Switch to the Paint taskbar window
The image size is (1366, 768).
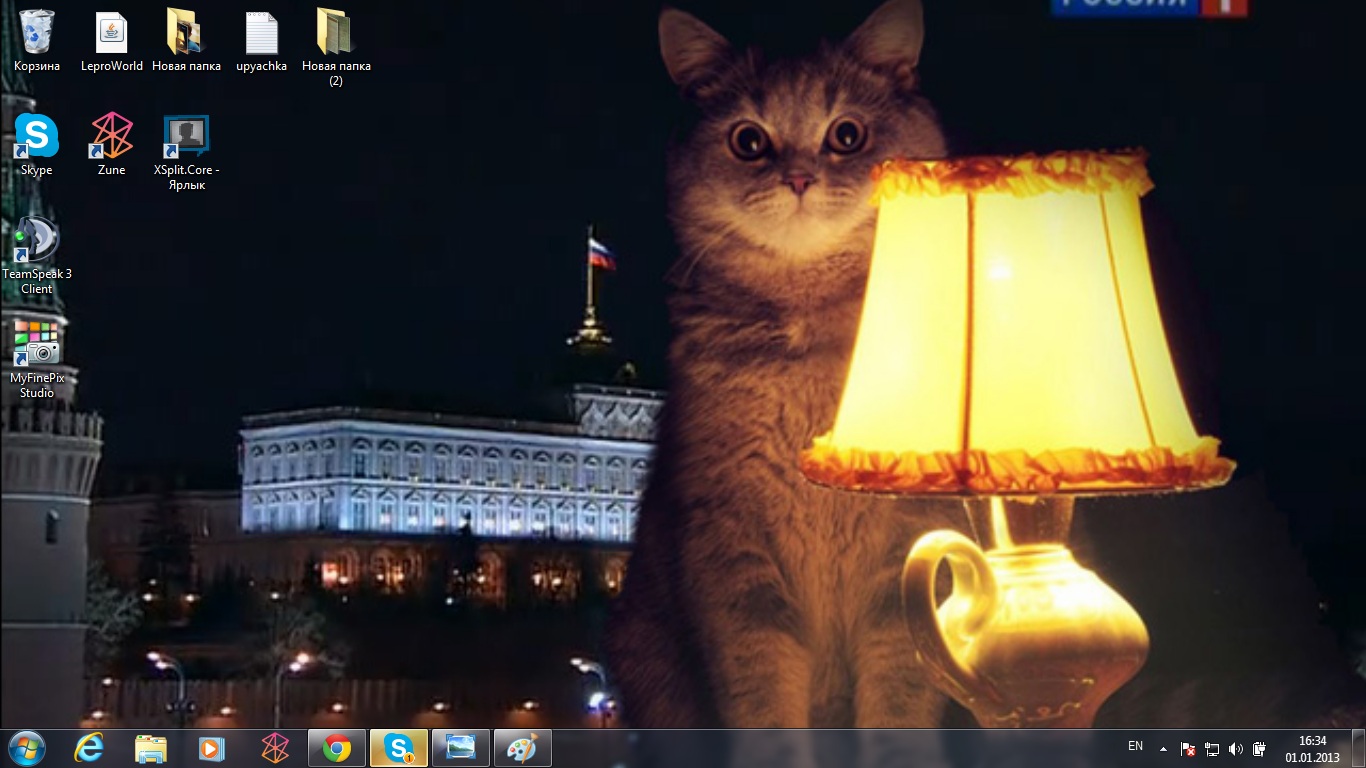pyautogui.click(x=521, y=748)
